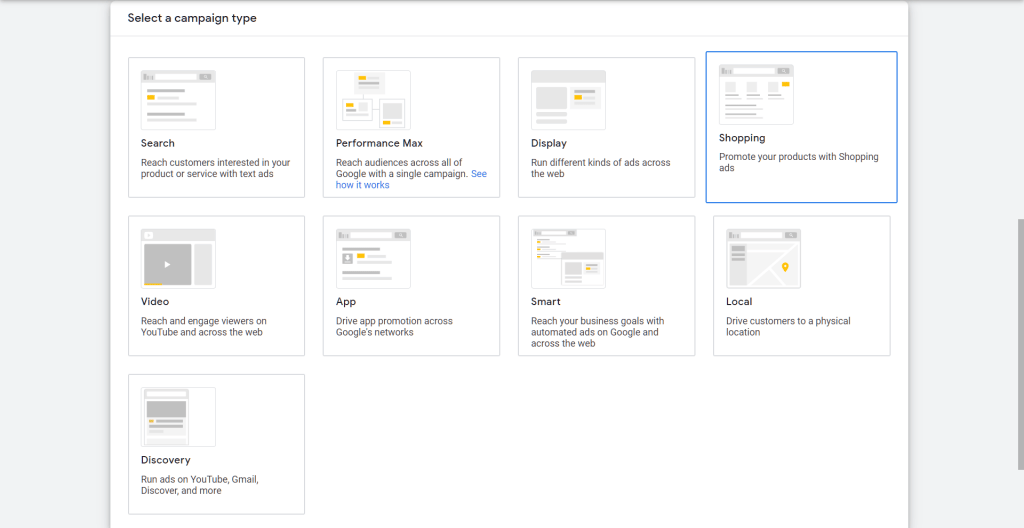Click "Drive customers to a physical location" text
Screen dimensions: 1024x528
point(788,326)
